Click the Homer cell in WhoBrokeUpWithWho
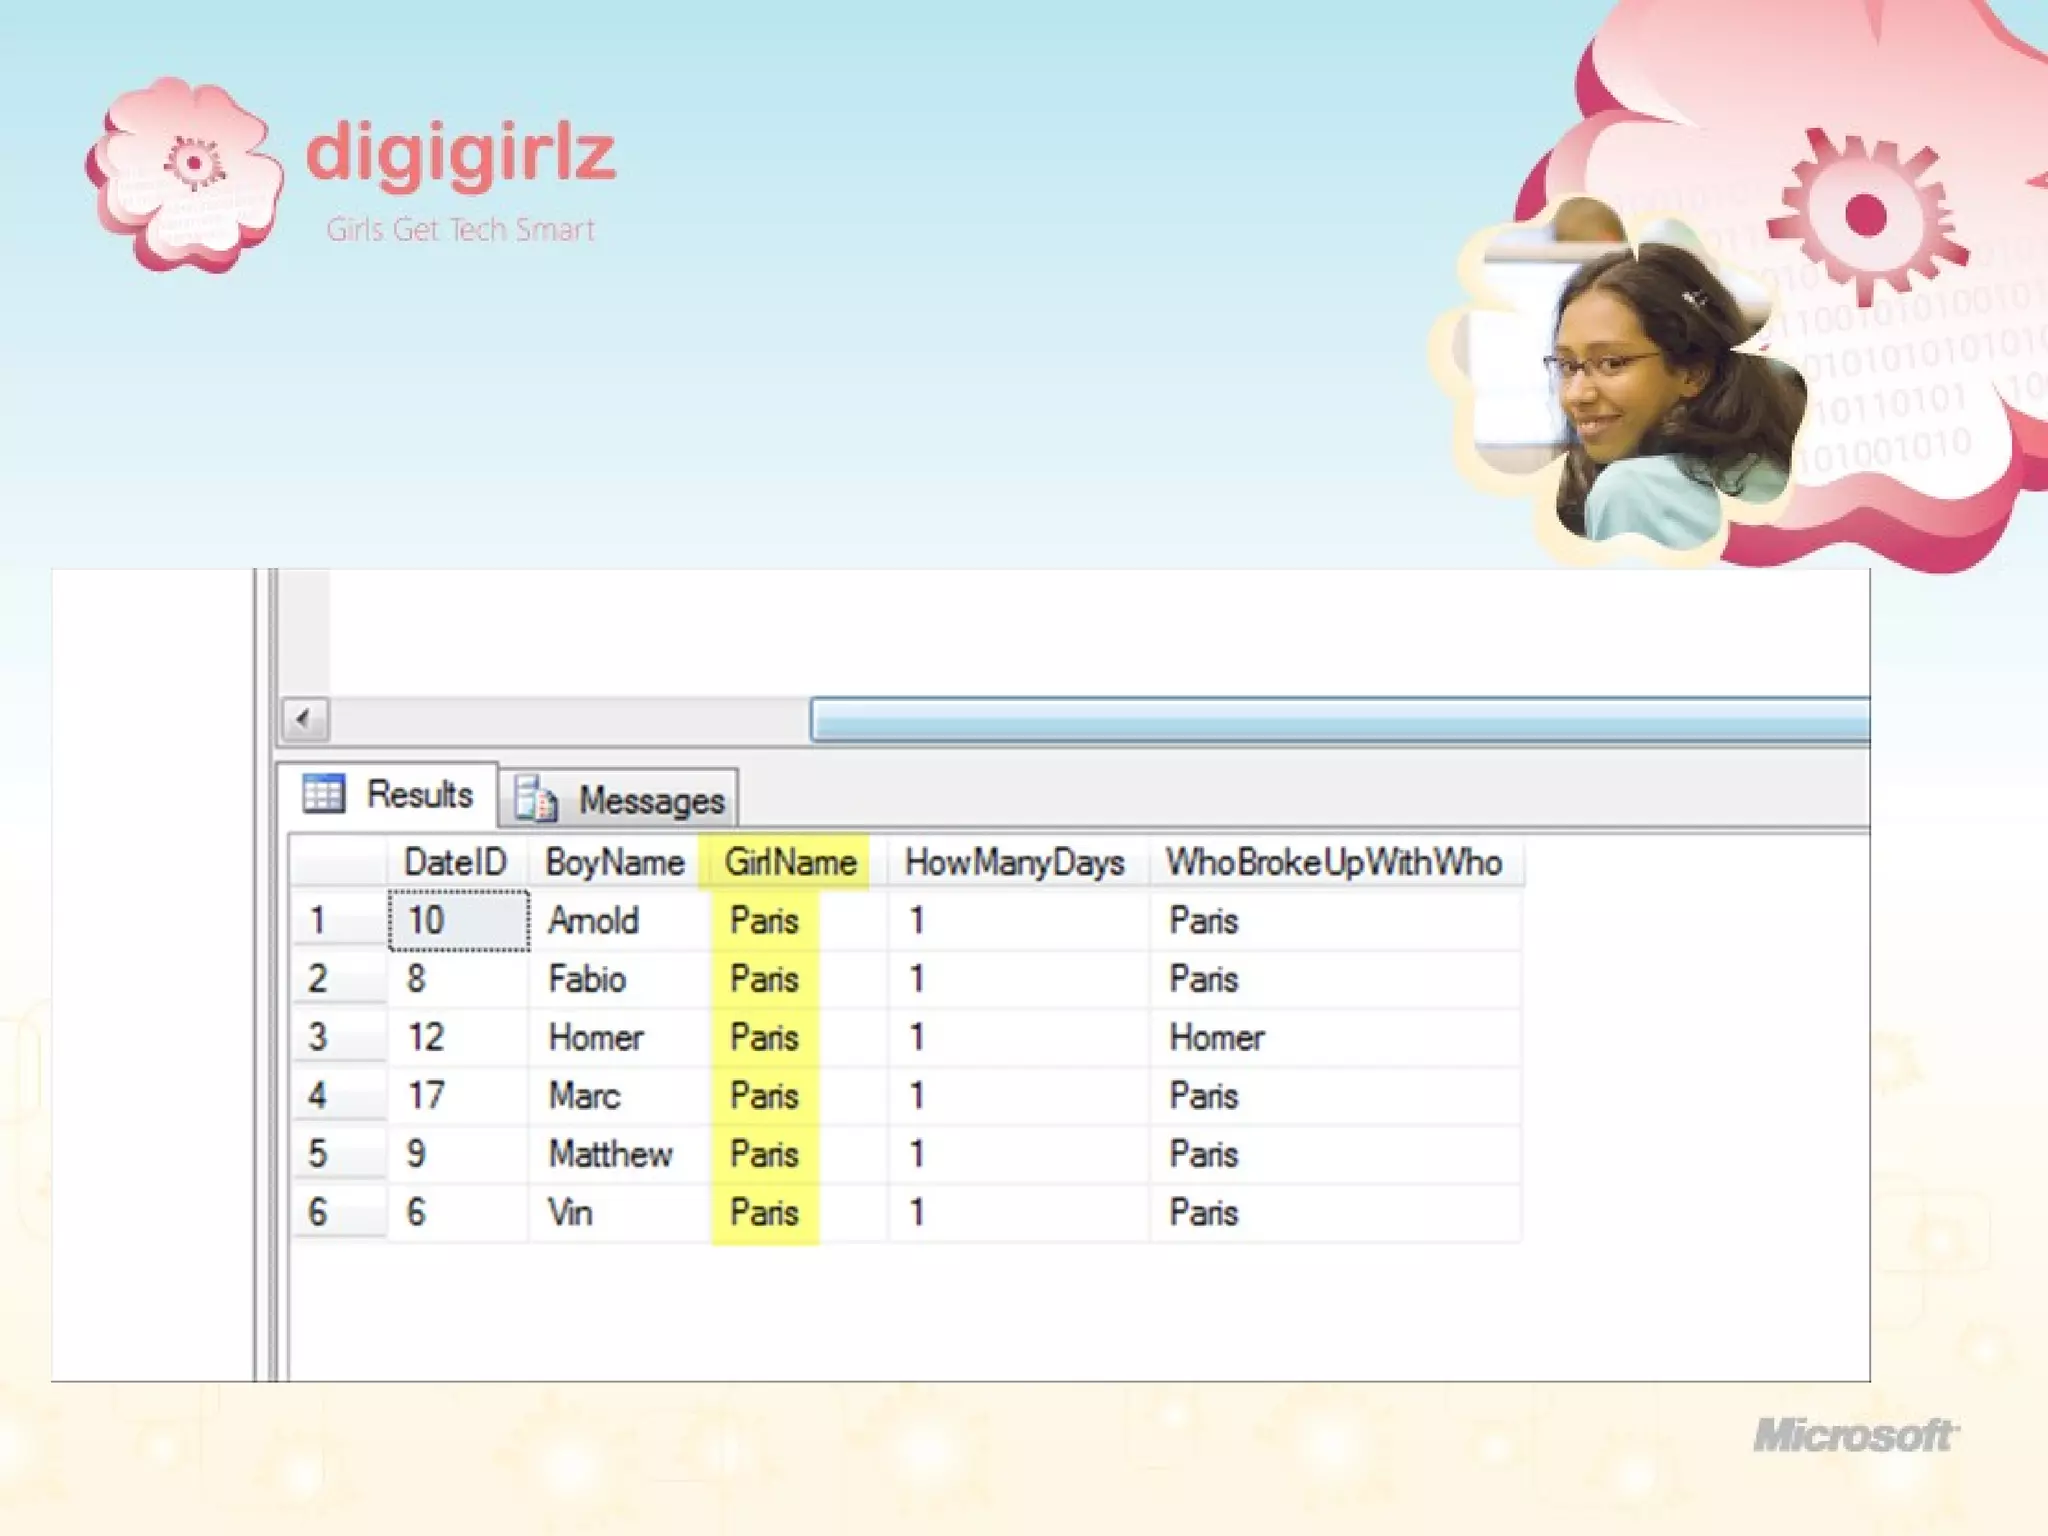Image resolution: width=2048 pixels, height=1536 pixels. point(1217,1037)
